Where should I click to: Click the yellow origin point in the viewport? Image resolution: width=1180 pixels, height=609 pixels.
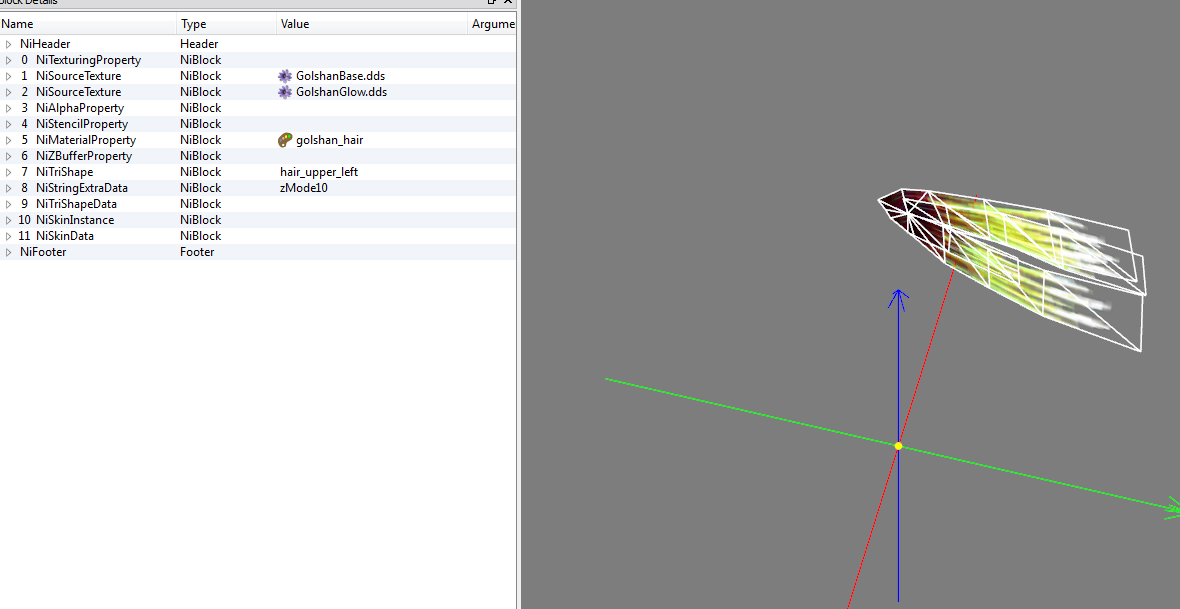898,446
